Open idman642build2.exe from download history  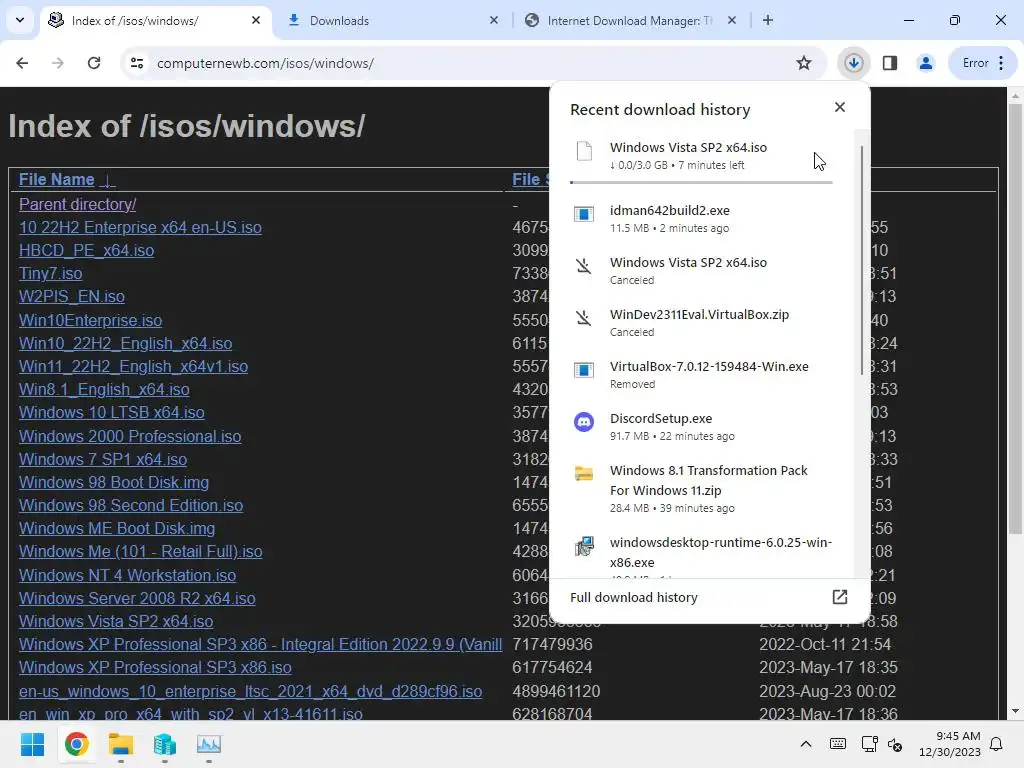pyautogui.click(x=701, y=219)
